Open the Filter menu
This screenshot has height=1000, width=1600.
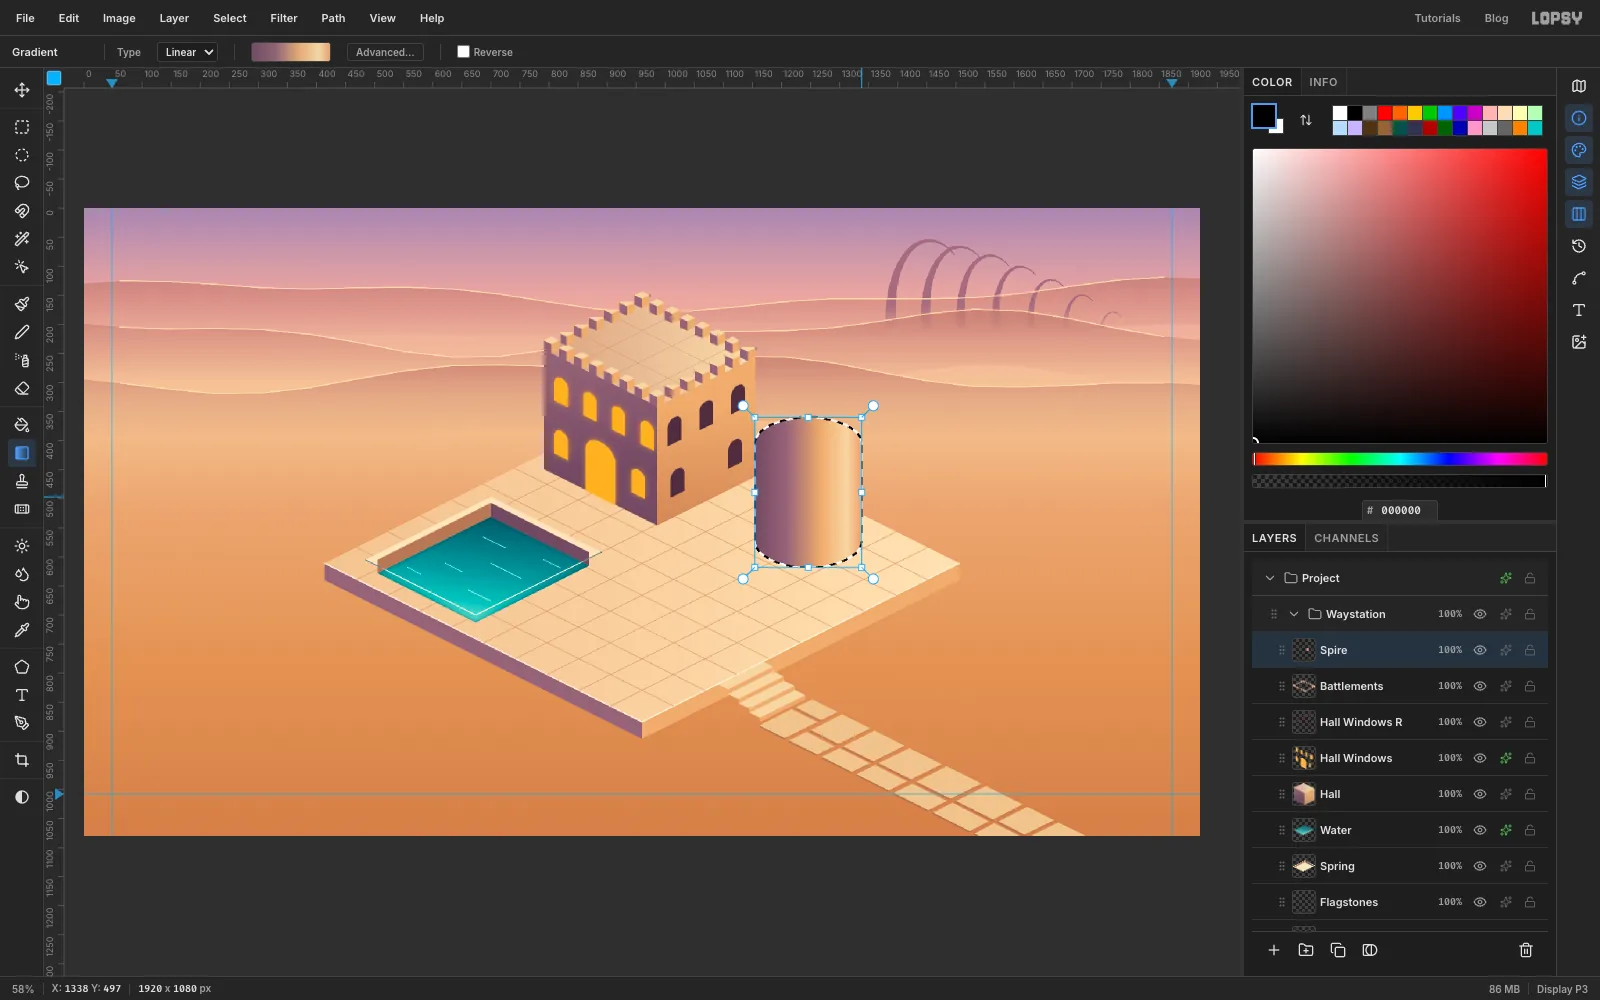click(284, 18)
